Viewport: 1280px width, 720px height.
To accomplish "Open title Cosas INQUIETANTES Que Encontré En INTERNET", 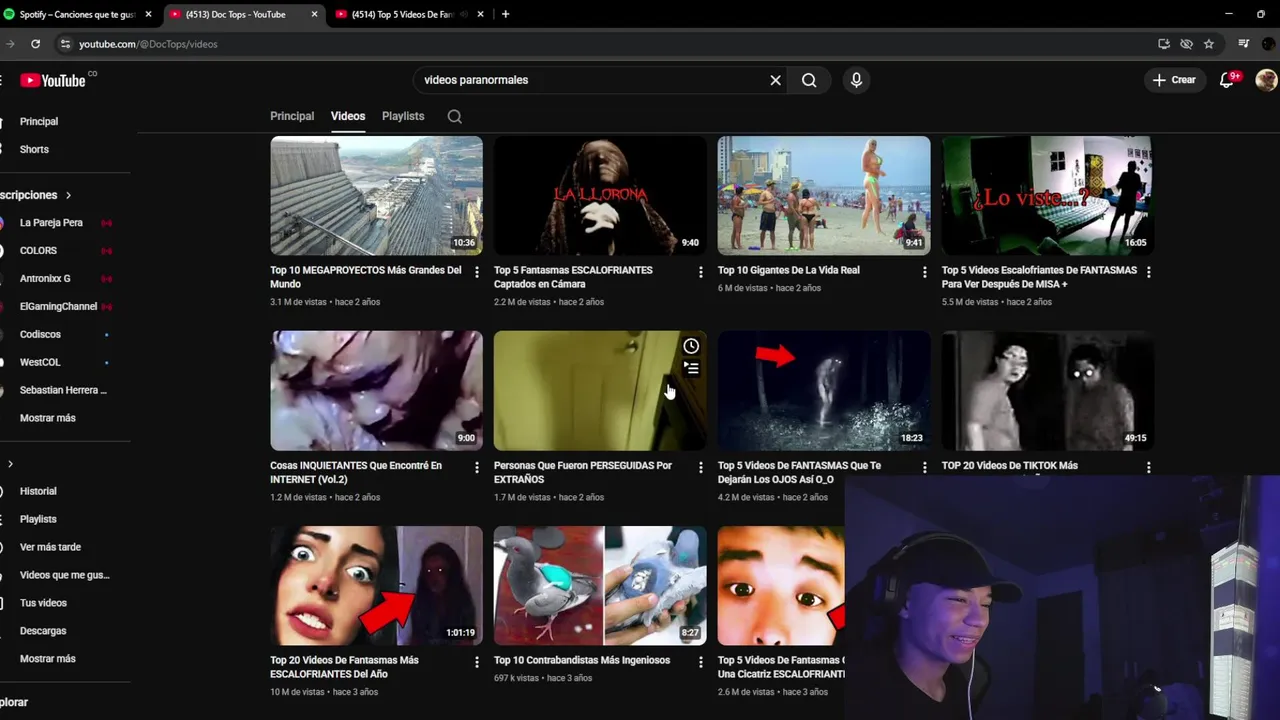I will (x=356, y=472).
